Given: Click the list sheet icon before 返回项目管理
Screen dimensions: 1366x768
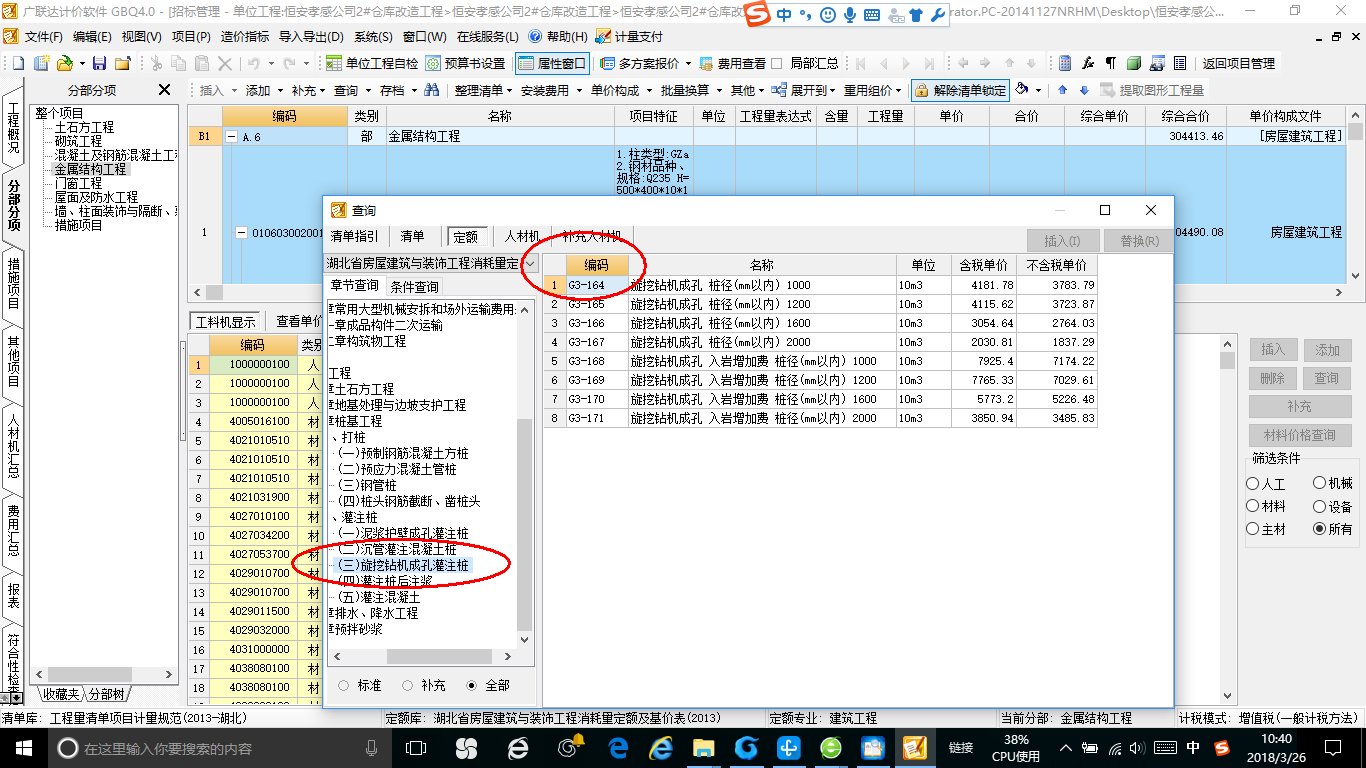Looking at the screenshot, I should (x=1180, y=63).
